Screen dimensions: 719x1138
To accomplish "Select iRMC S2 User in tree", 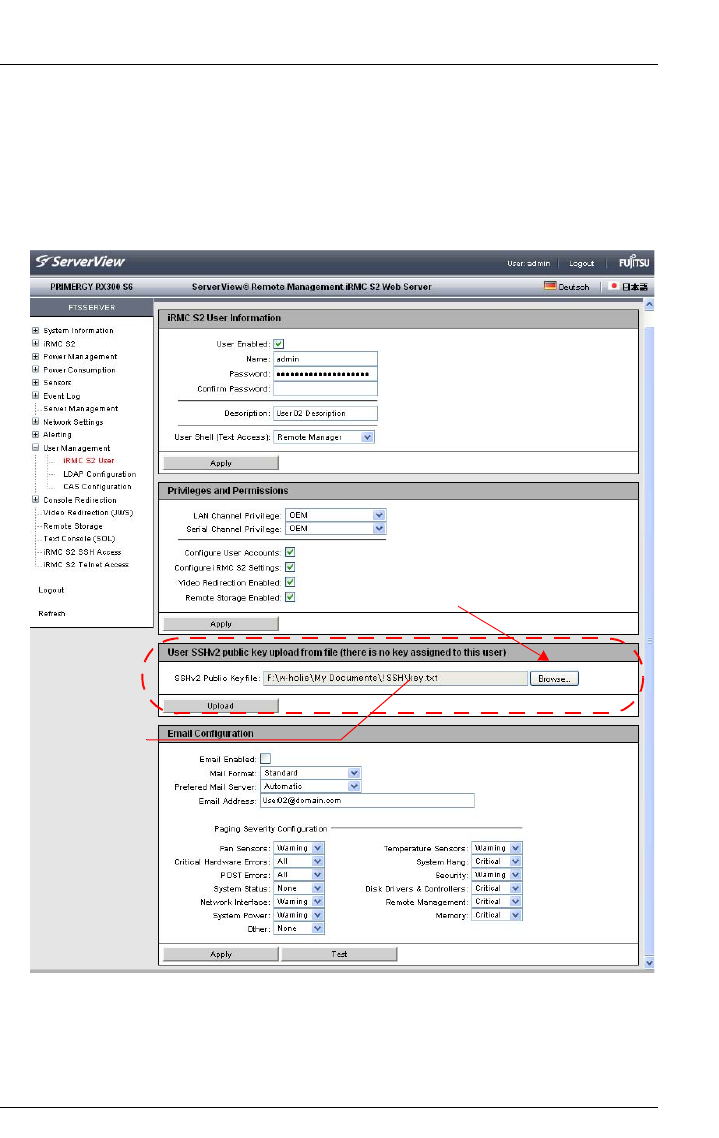I will pos(89,460).
